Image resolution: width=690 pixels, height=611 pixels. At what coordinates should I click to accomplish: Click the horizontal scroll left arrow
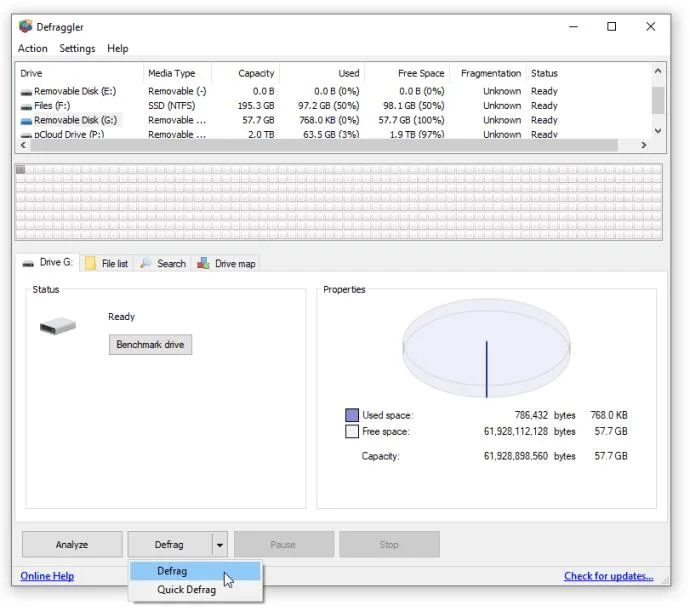click(x=24, y=145)
